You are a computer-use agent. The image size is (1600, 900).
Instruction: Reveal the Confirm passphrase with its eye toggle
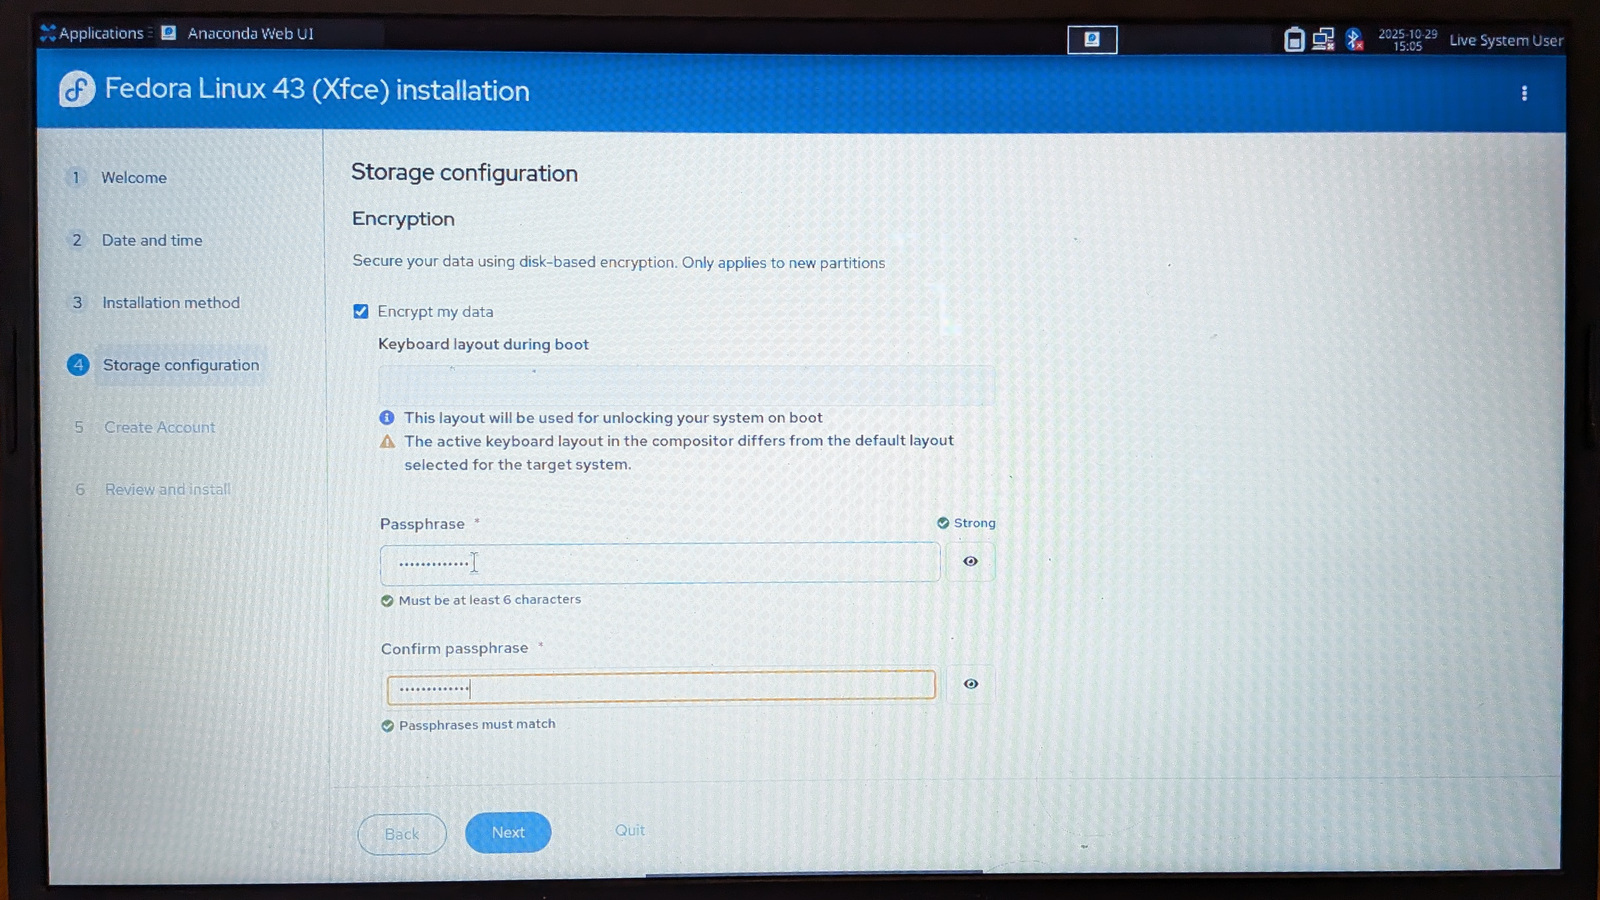click(x=969, y=684)
